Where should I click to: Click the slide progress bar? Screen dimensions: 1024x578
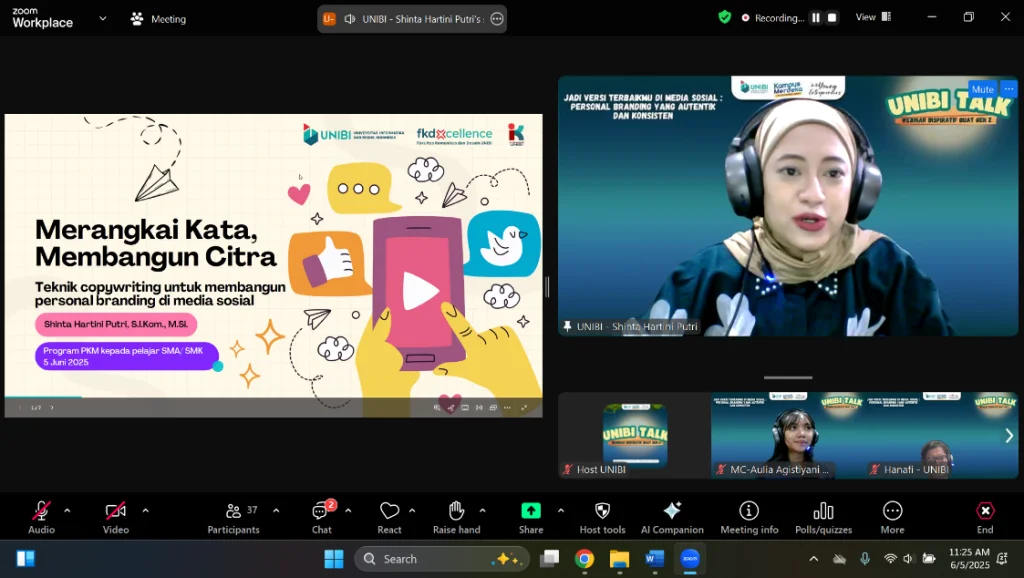(273, 397)
